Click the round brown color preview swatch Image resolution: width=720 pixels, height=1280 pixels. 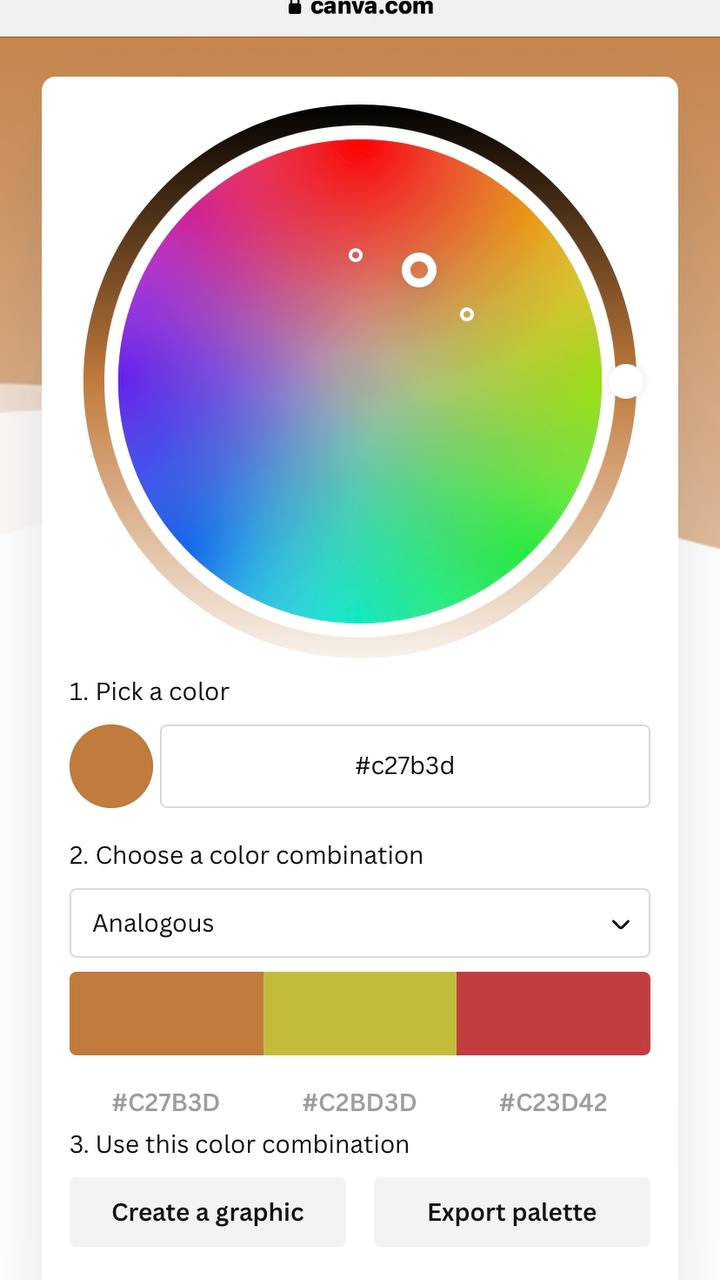pyautogui.click(x=111, y=766)
